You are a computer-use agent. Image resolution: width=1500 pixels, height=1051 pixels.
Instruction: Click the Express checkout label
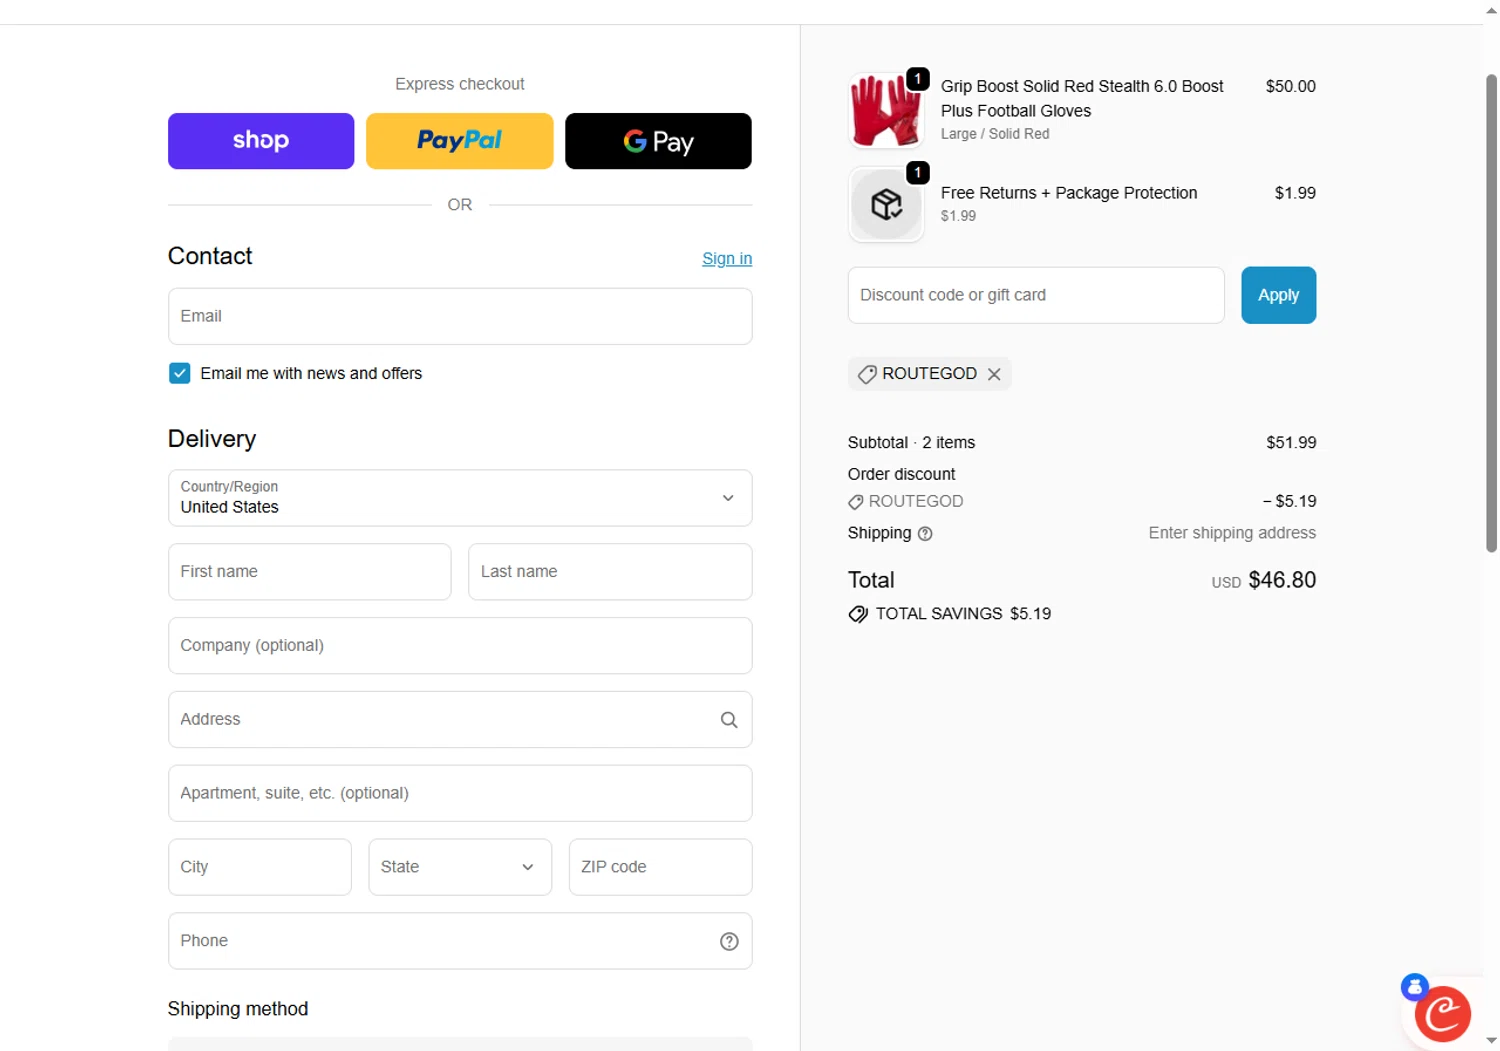[x=460, y=84]
